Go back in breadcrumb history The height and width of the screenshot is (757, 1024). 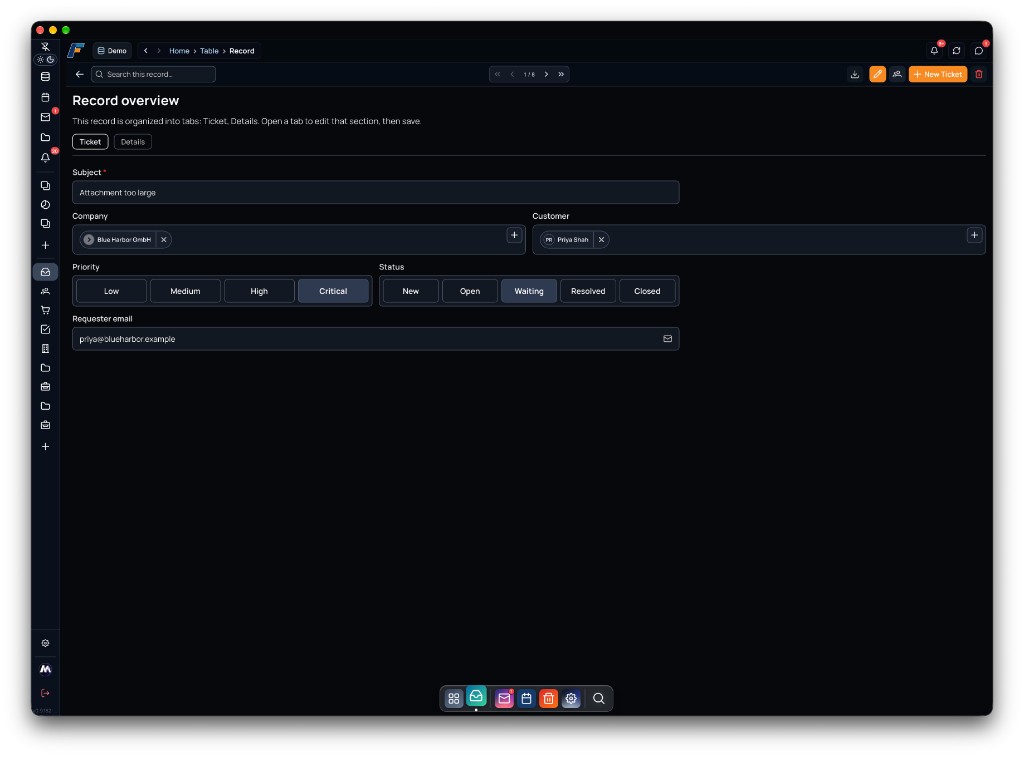click(146, 50)
